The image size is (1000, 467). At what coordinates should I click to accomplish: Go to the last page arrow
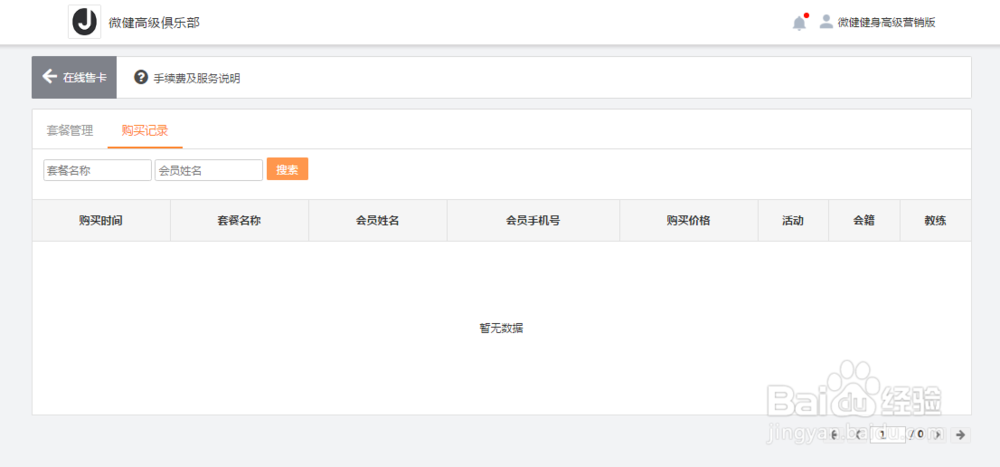pos(960,435)
